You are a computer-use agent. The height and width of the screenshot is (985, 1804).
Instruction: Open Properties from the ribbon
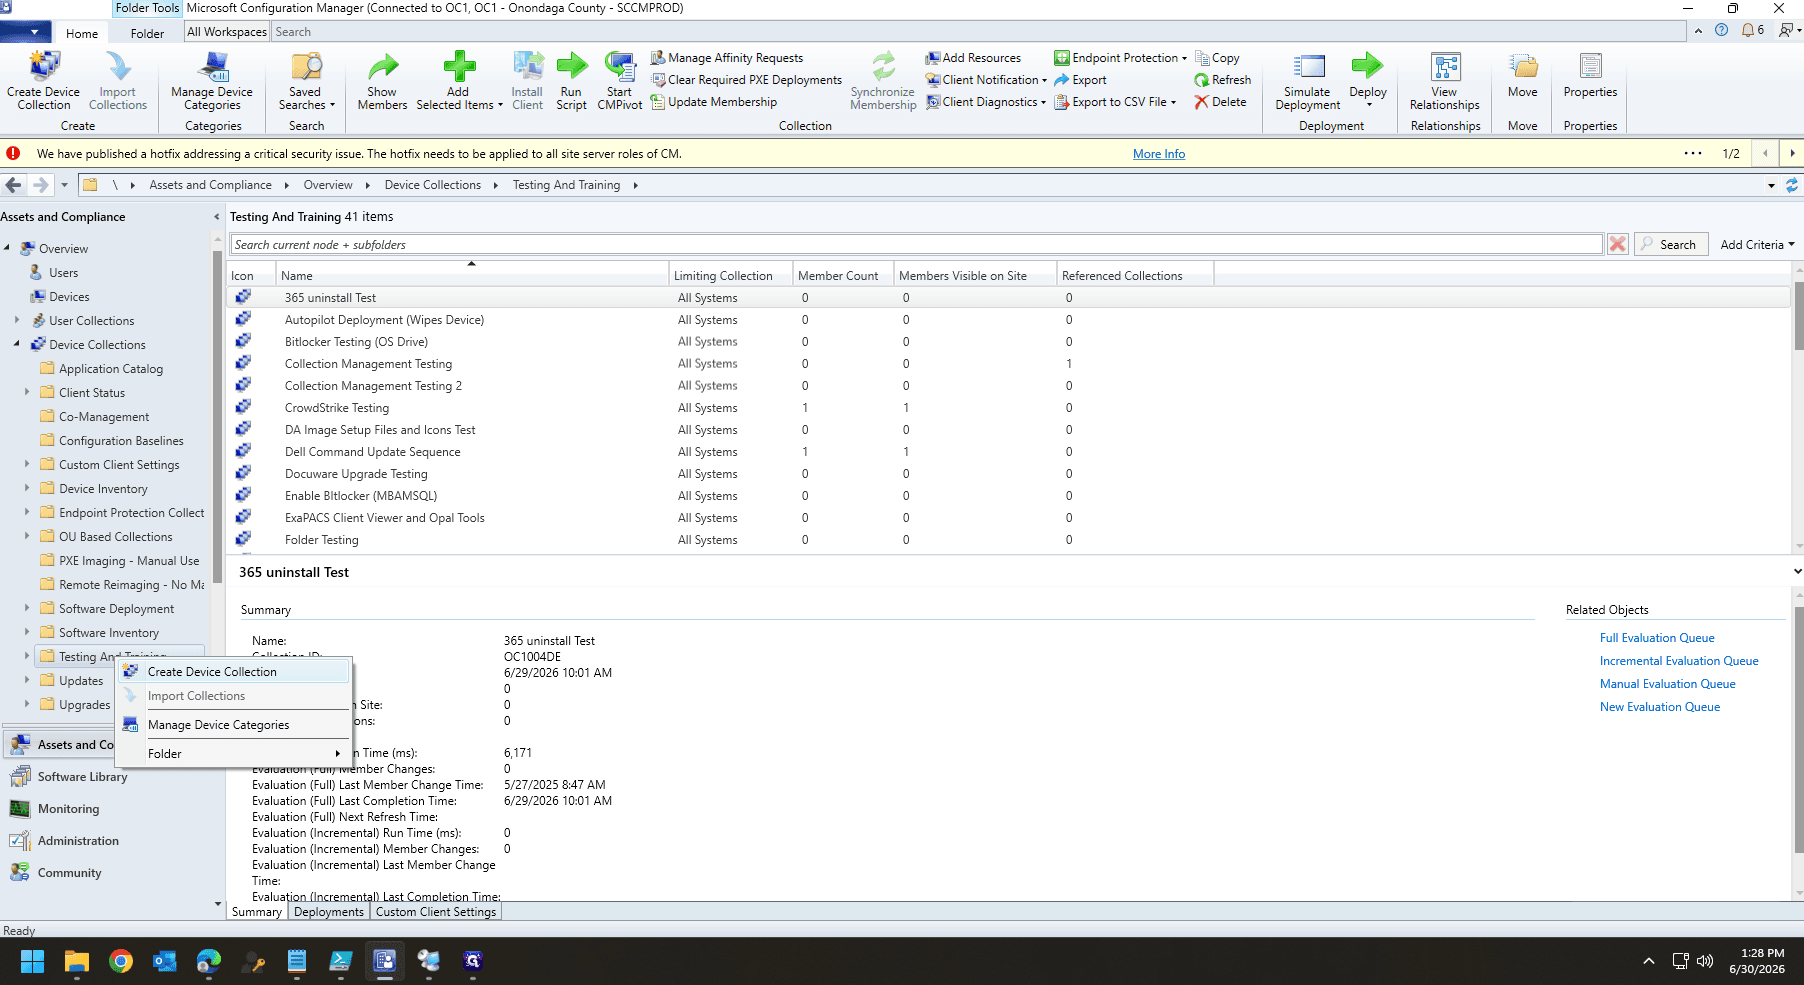[1590, 75]
